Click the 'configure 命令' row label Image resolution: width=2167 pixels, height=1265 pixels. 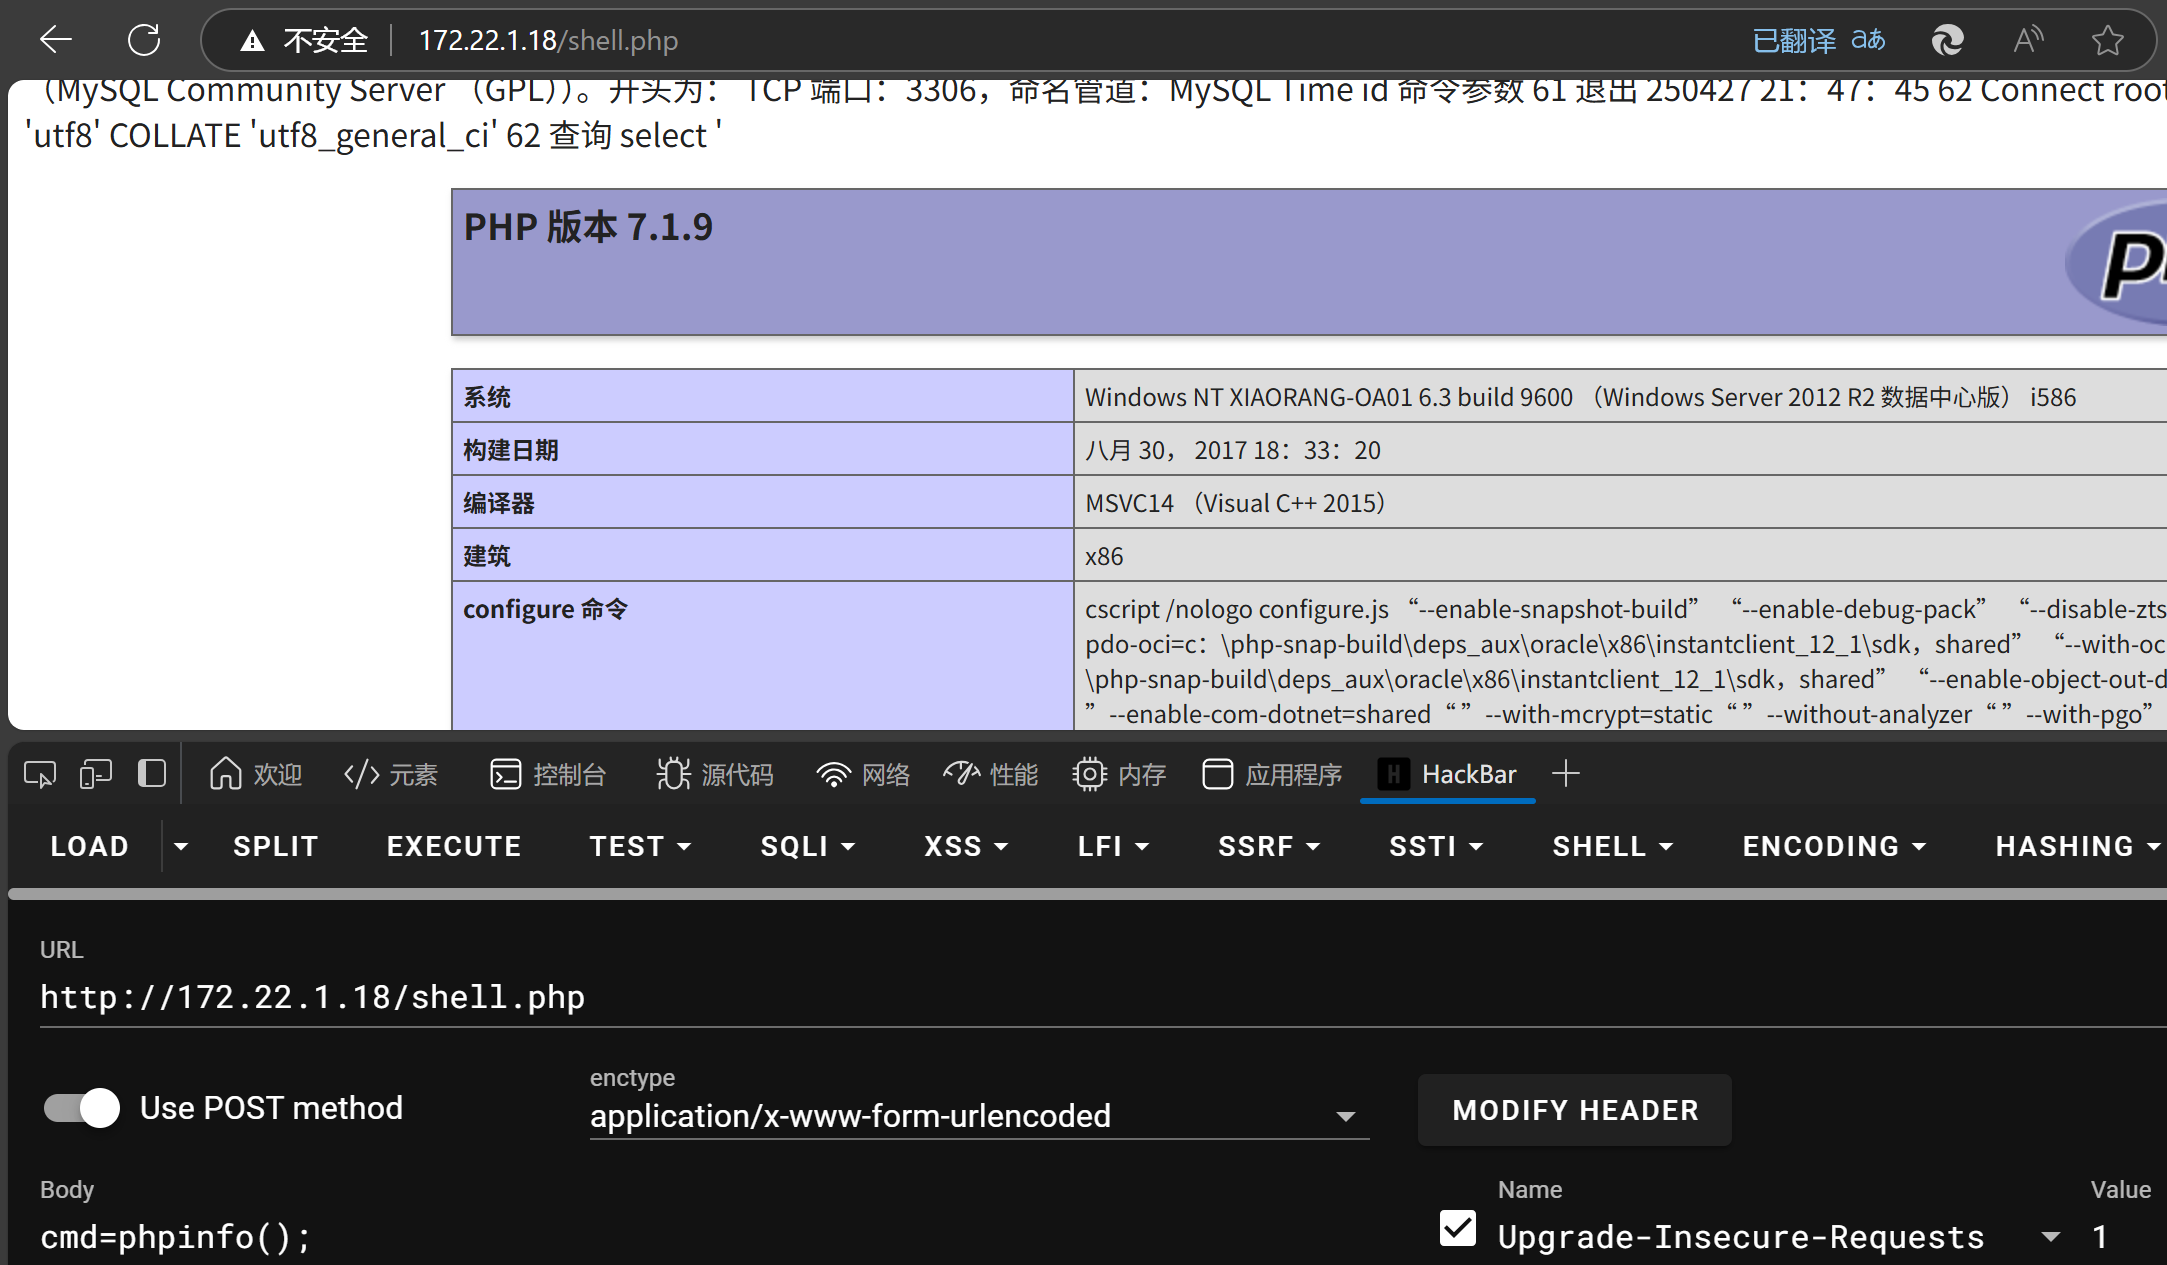(x=545, y=609)
